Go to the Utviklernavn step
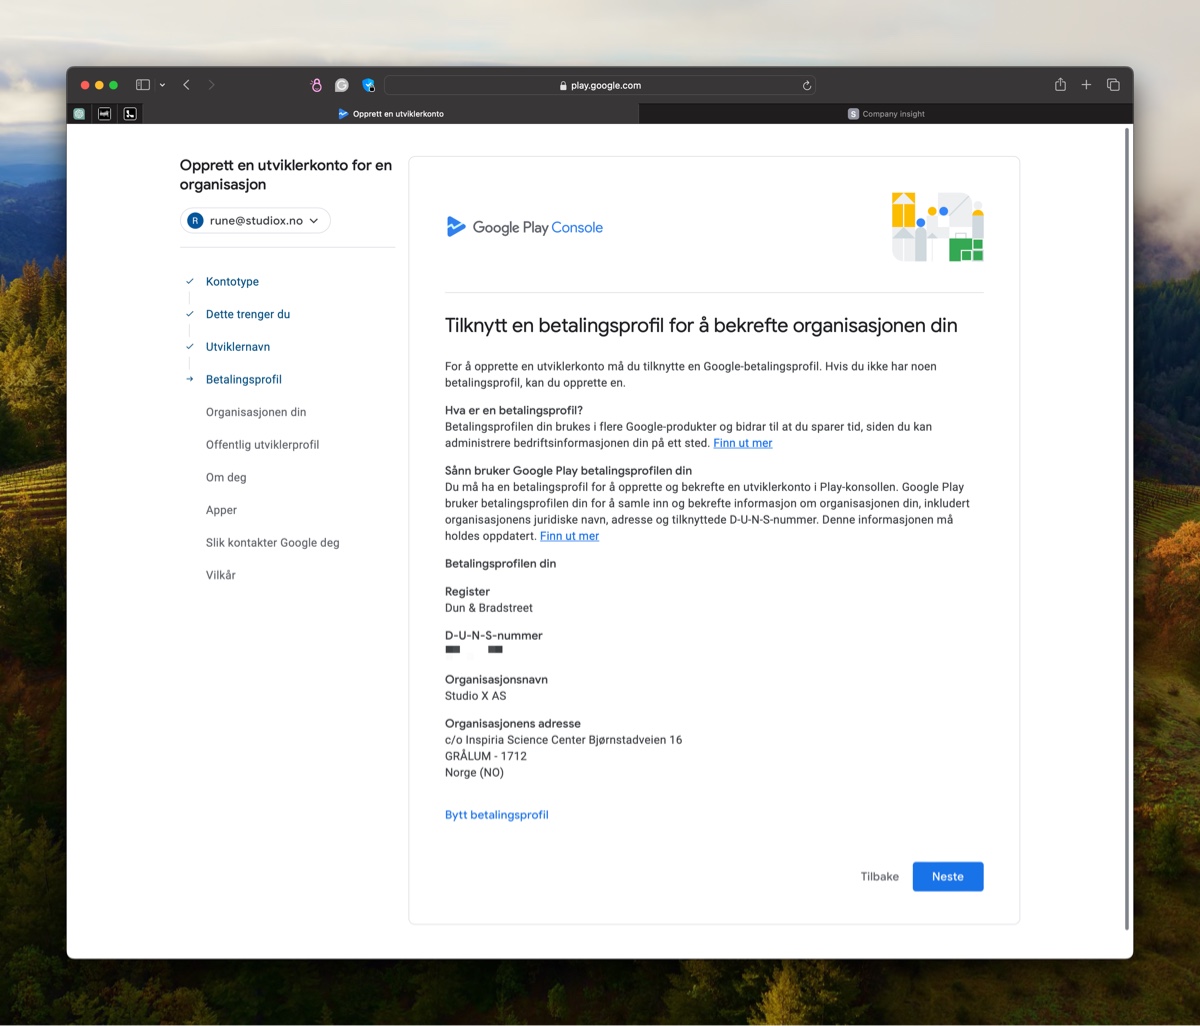Screen dimensions: 1200x1026 (x=238, y=347)
